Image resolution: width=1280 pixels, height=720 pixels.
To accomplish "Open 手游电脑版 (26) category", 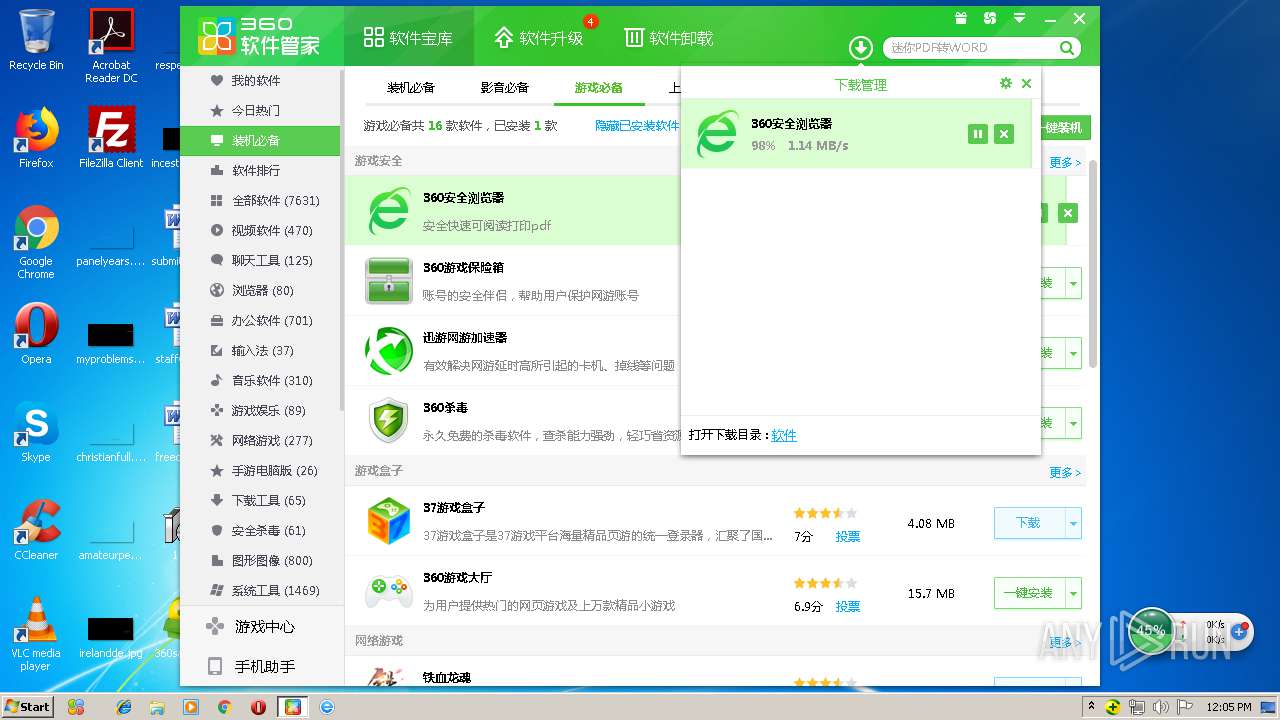I will click(x=260, y=470).
